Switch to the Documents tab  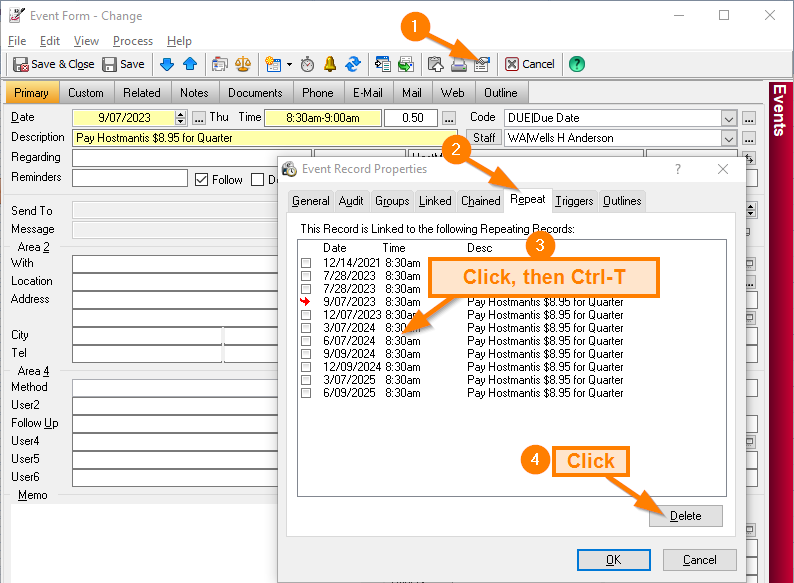point(255,93)
